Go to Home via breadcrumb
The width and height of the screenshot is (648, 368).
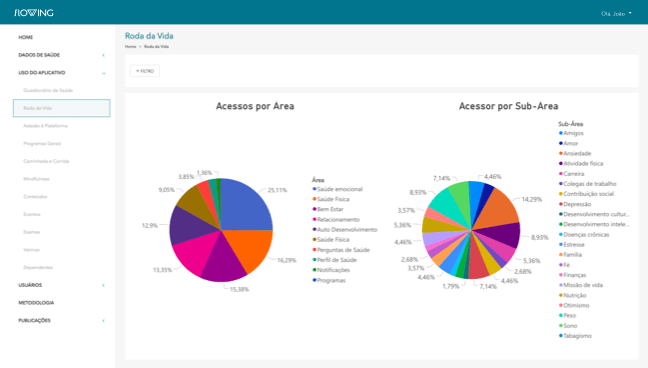coord(131,47)
